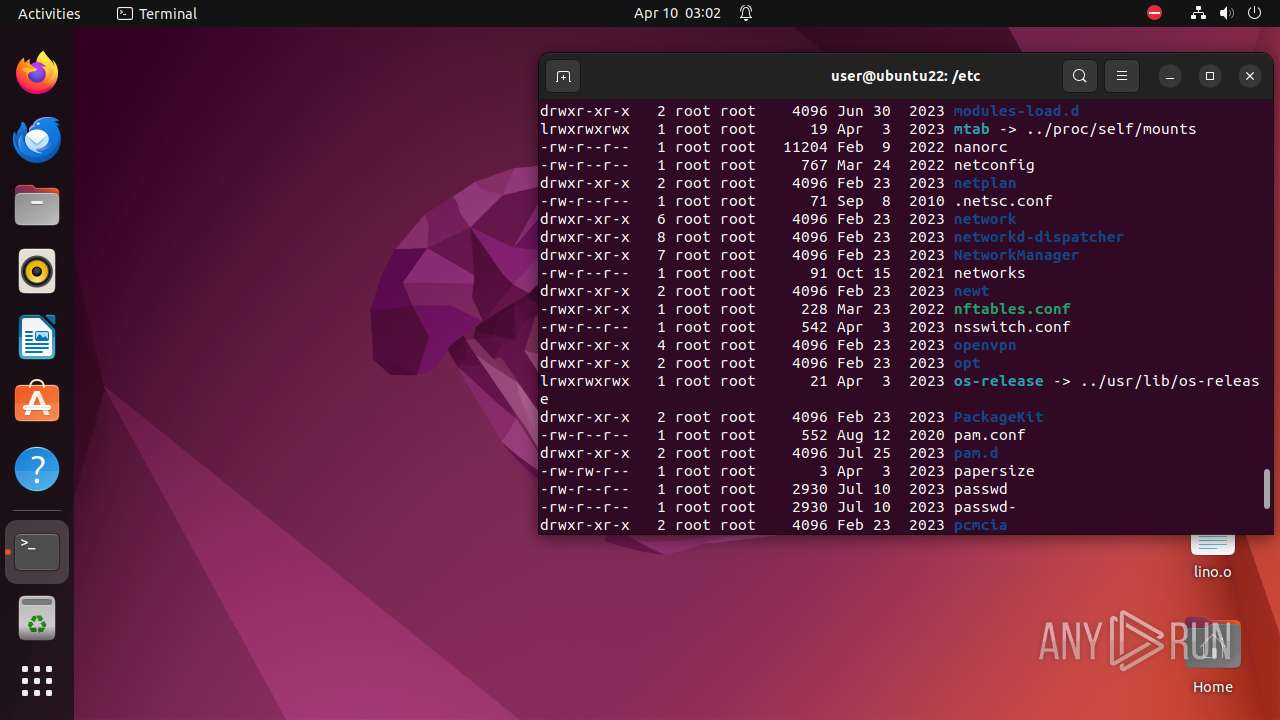Click the red do-not-disturb indicator
This screenshot has height=720, width=1280.
click(1155, 13)
